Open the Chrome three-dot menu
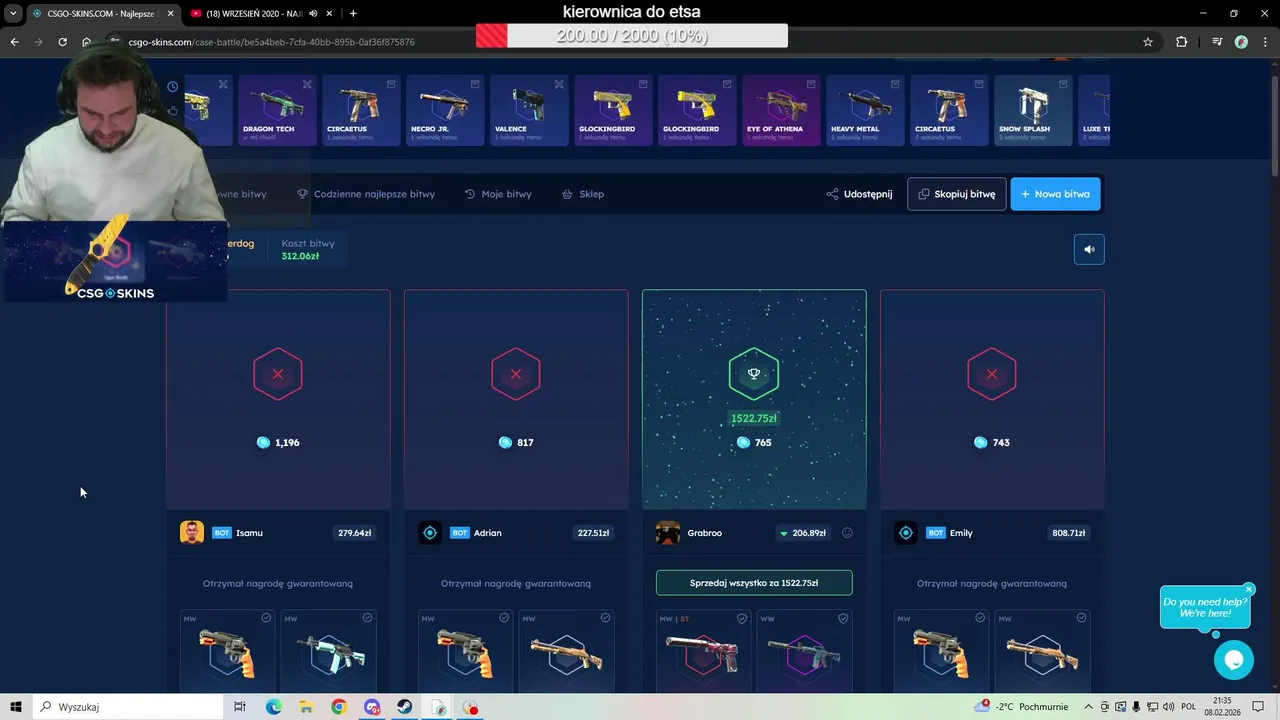This screenshot has height=720, width=1280. tap(1265, 42)
